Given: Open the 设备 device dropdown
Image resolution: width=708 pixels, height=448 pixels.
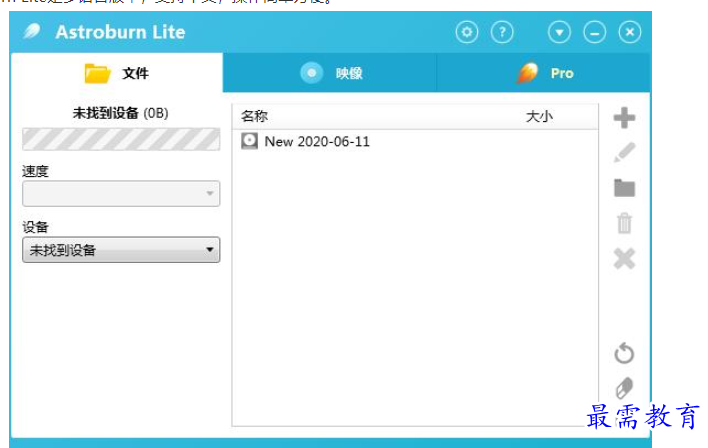Looking at the screenshot, I should 121,250.
